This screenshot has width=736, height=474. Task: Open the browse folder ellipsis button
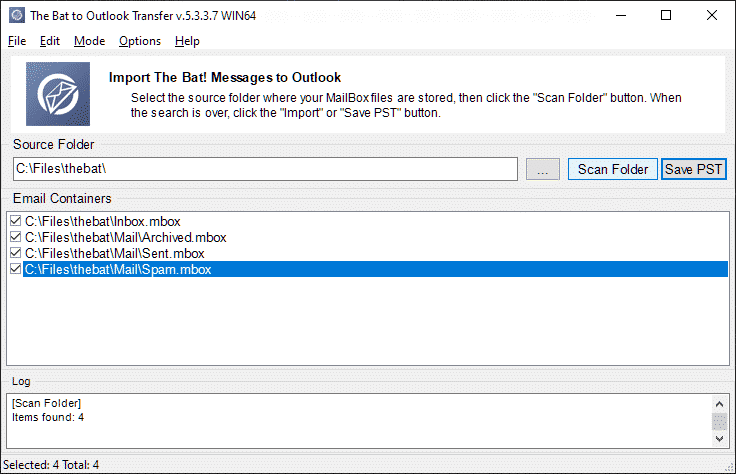click(543, 169)
